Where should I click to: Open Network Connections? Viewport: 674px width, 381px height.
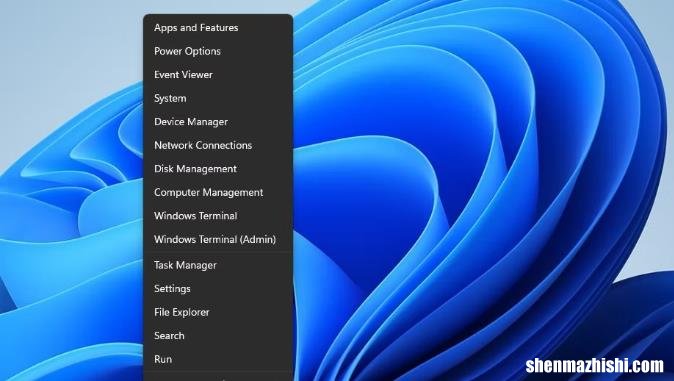pos(218,145)
